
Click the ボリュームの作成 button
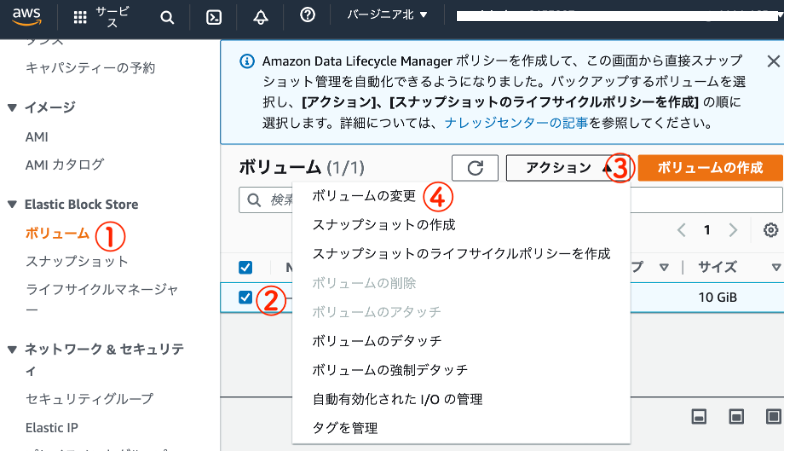pyautogui.click(x=710, y=168)
